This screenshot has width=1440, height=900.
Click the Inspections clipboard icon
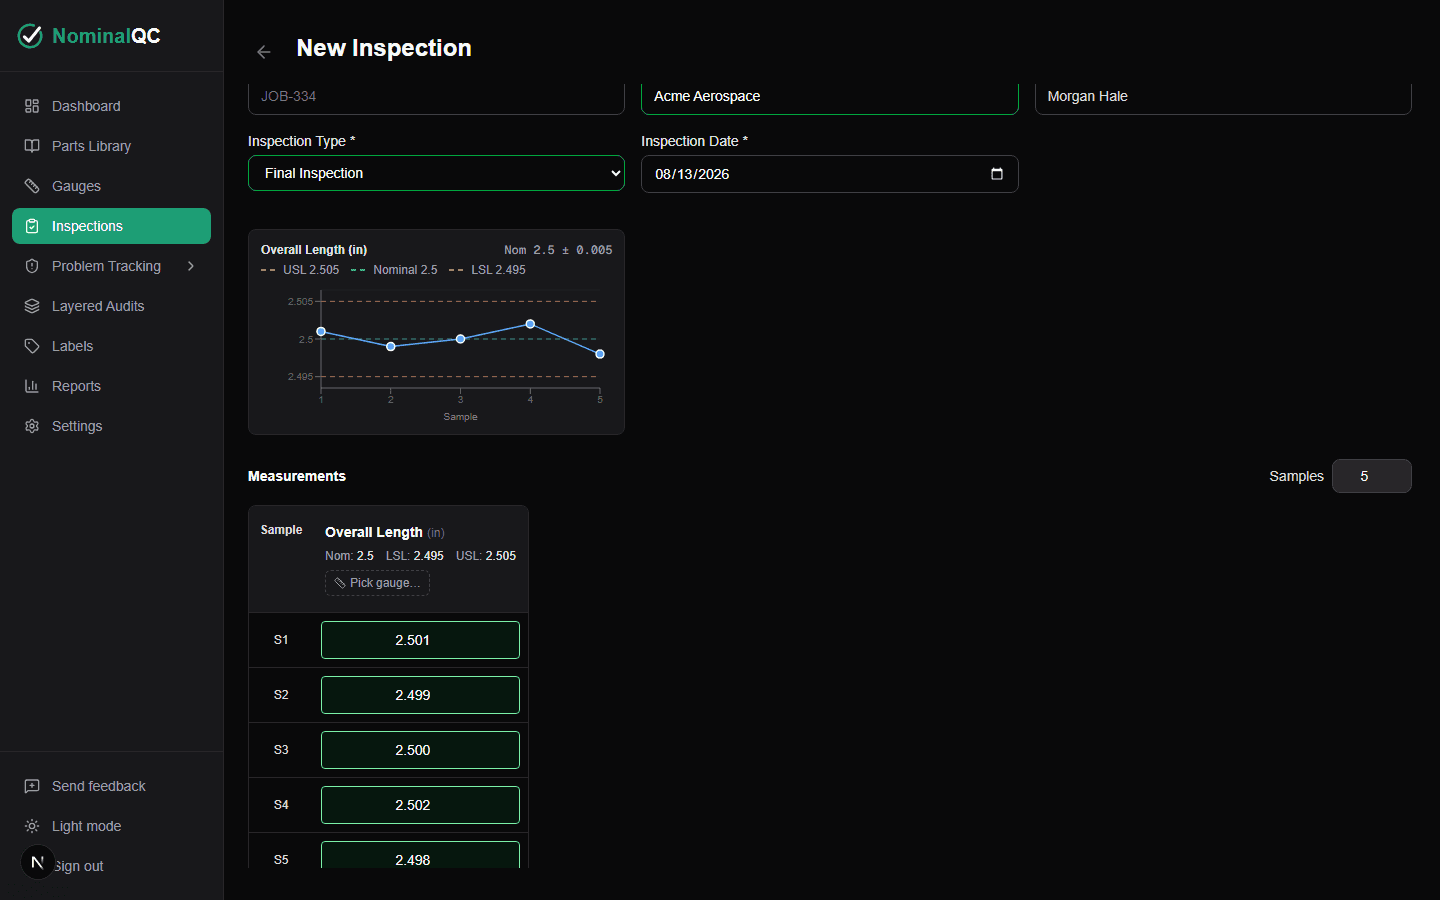click(x=32, y=226)
